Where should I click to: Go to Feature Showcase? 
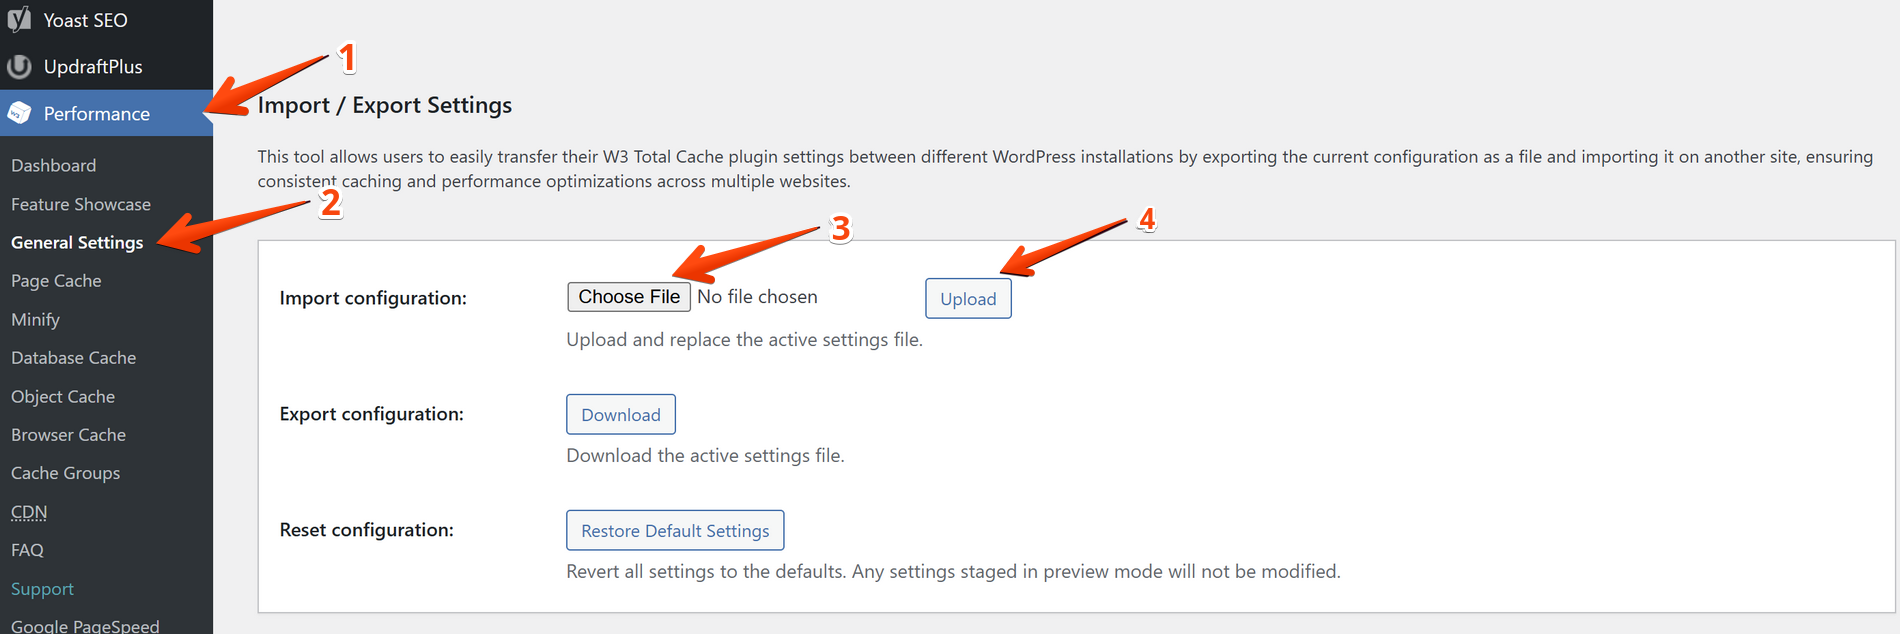click(x=81, y=204)
